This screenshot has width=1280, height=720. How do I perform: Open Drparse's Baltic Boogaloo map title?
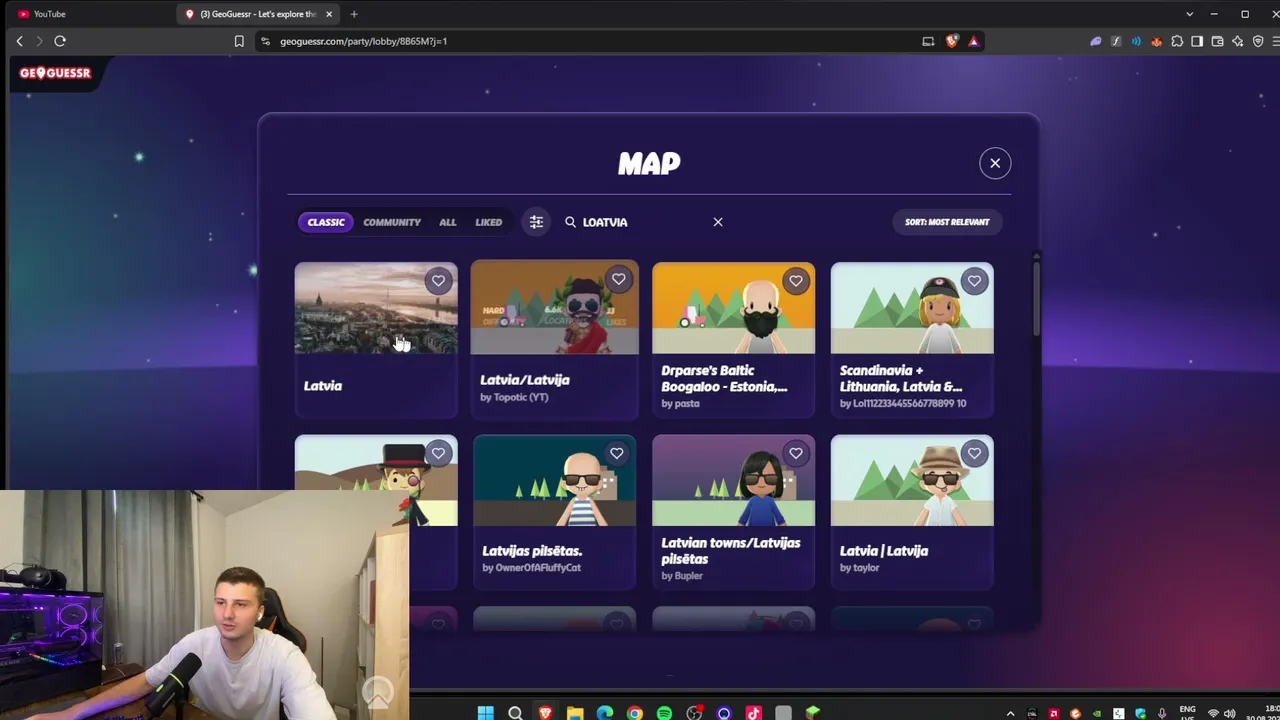(x=724, y=378)
